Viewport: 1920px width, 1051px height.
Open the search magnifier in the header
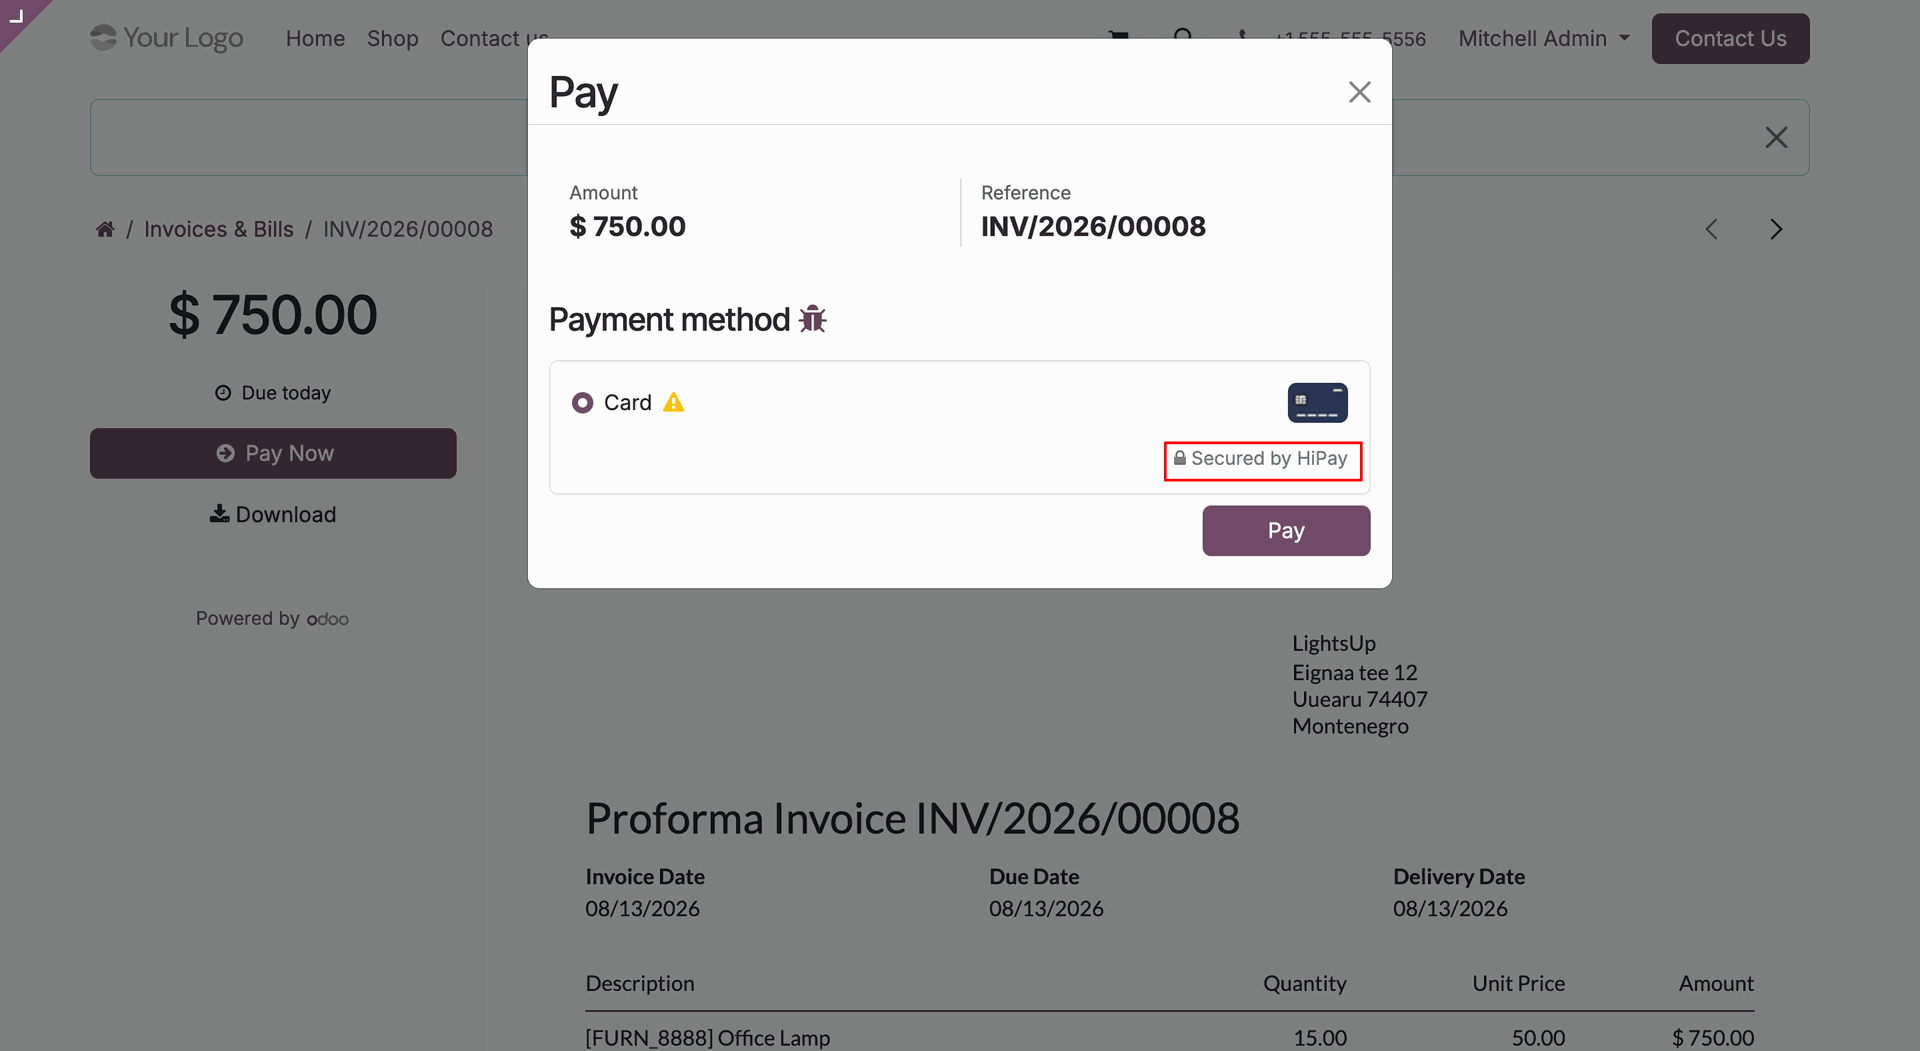click(x=1183, y=36)
